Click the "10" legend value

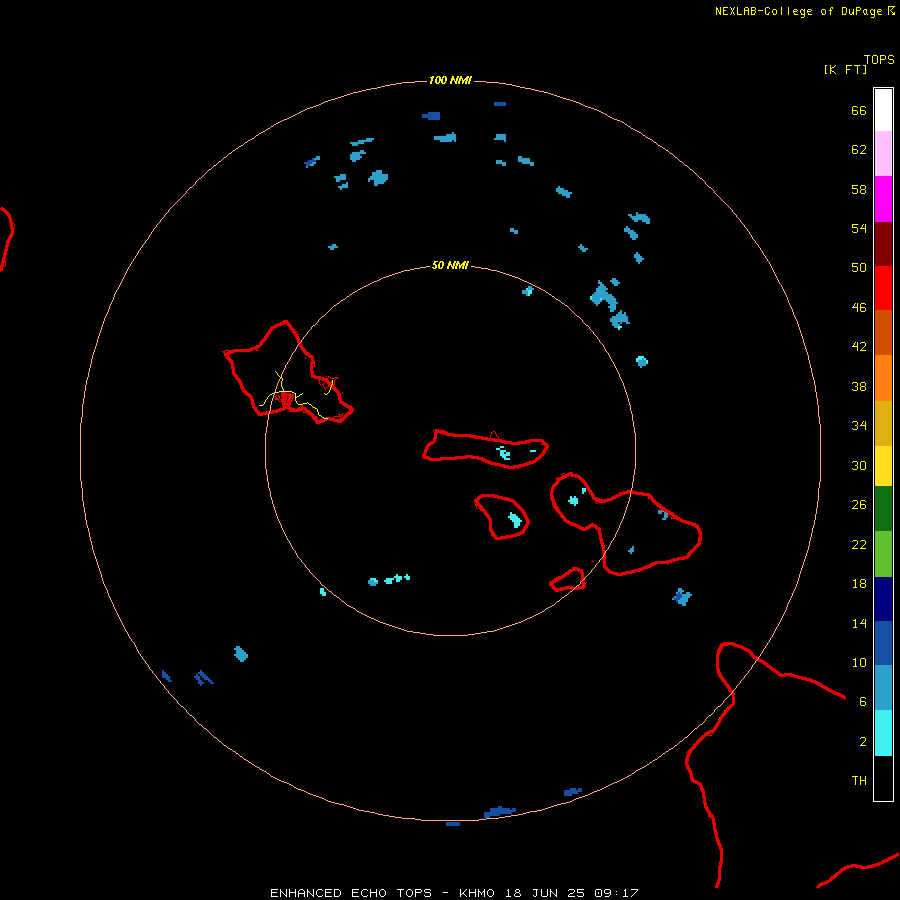(859, 663)
